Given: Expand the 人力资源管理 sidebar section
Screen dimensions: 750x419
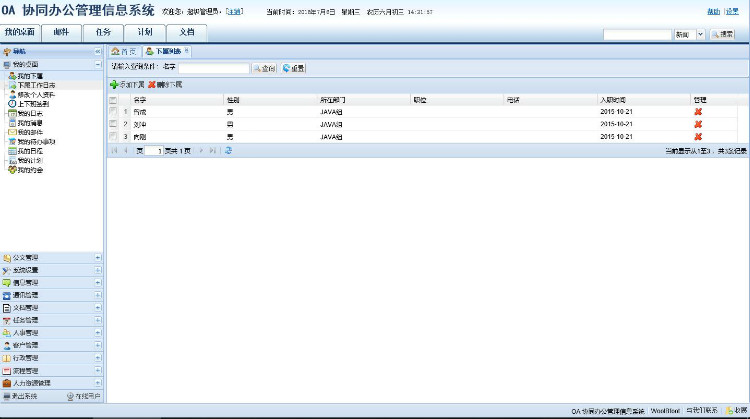Looking at the screenshot, I should point(98,382).
